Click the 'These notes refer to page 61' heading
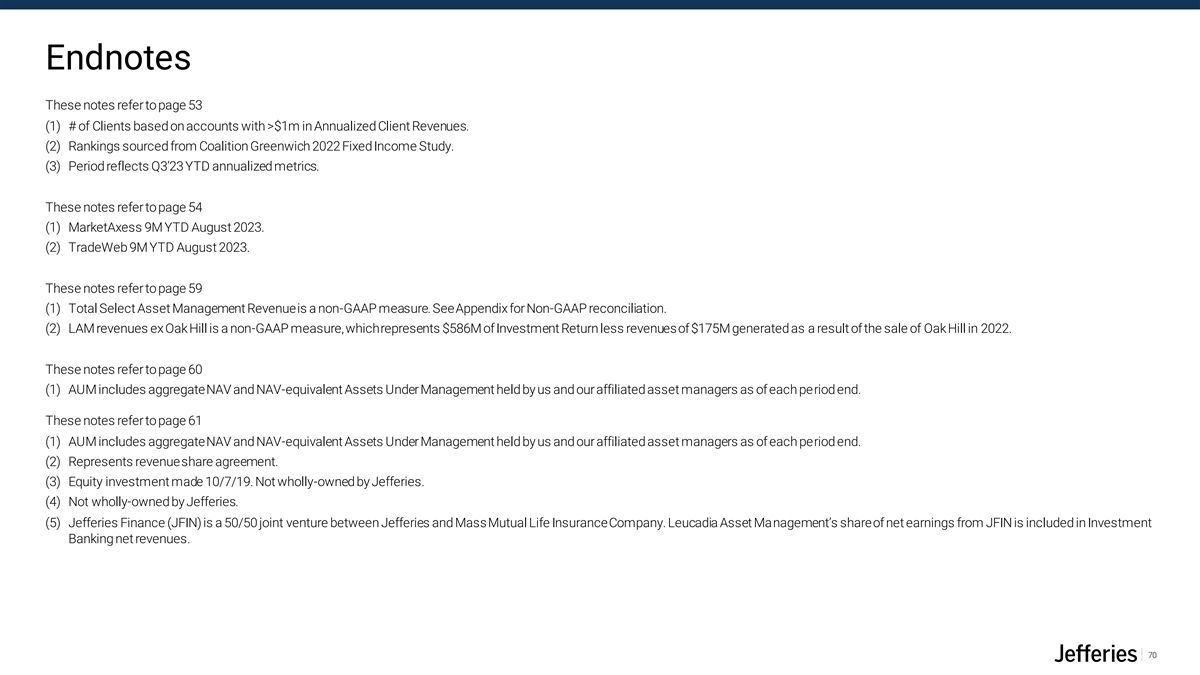Image resolution: width=1200 pixels, height=675 pixels. pyautogui.click(x=124, y=420)
